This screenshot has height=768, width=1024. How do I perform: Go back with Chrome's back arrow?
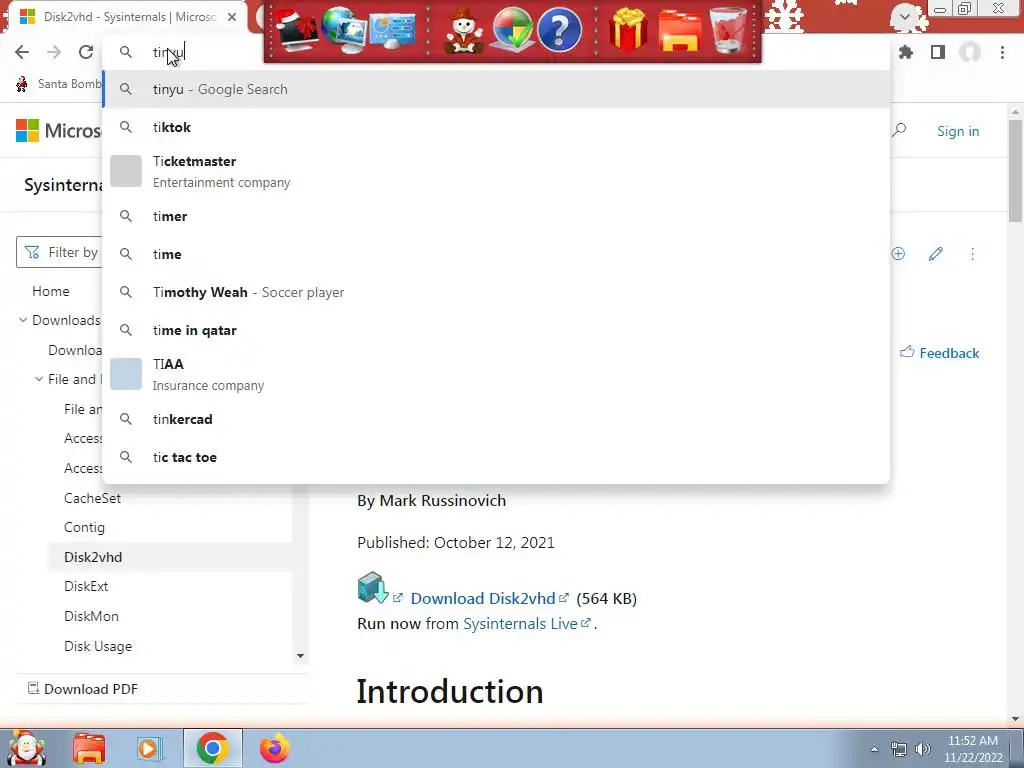pos(22,52)
